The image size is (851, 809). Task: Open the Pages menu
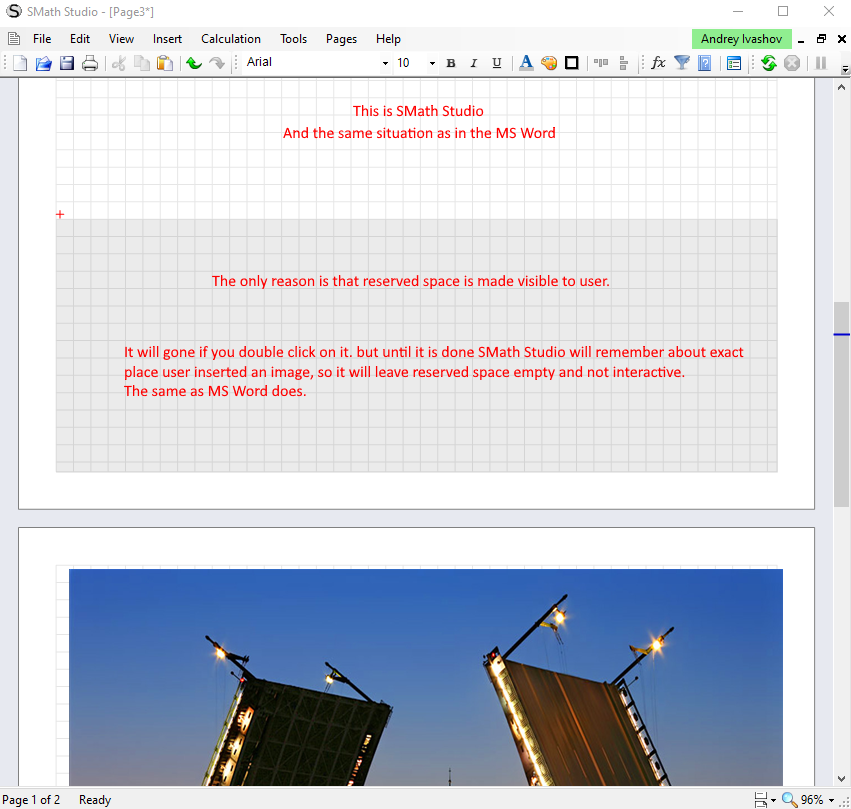(341, 39)
